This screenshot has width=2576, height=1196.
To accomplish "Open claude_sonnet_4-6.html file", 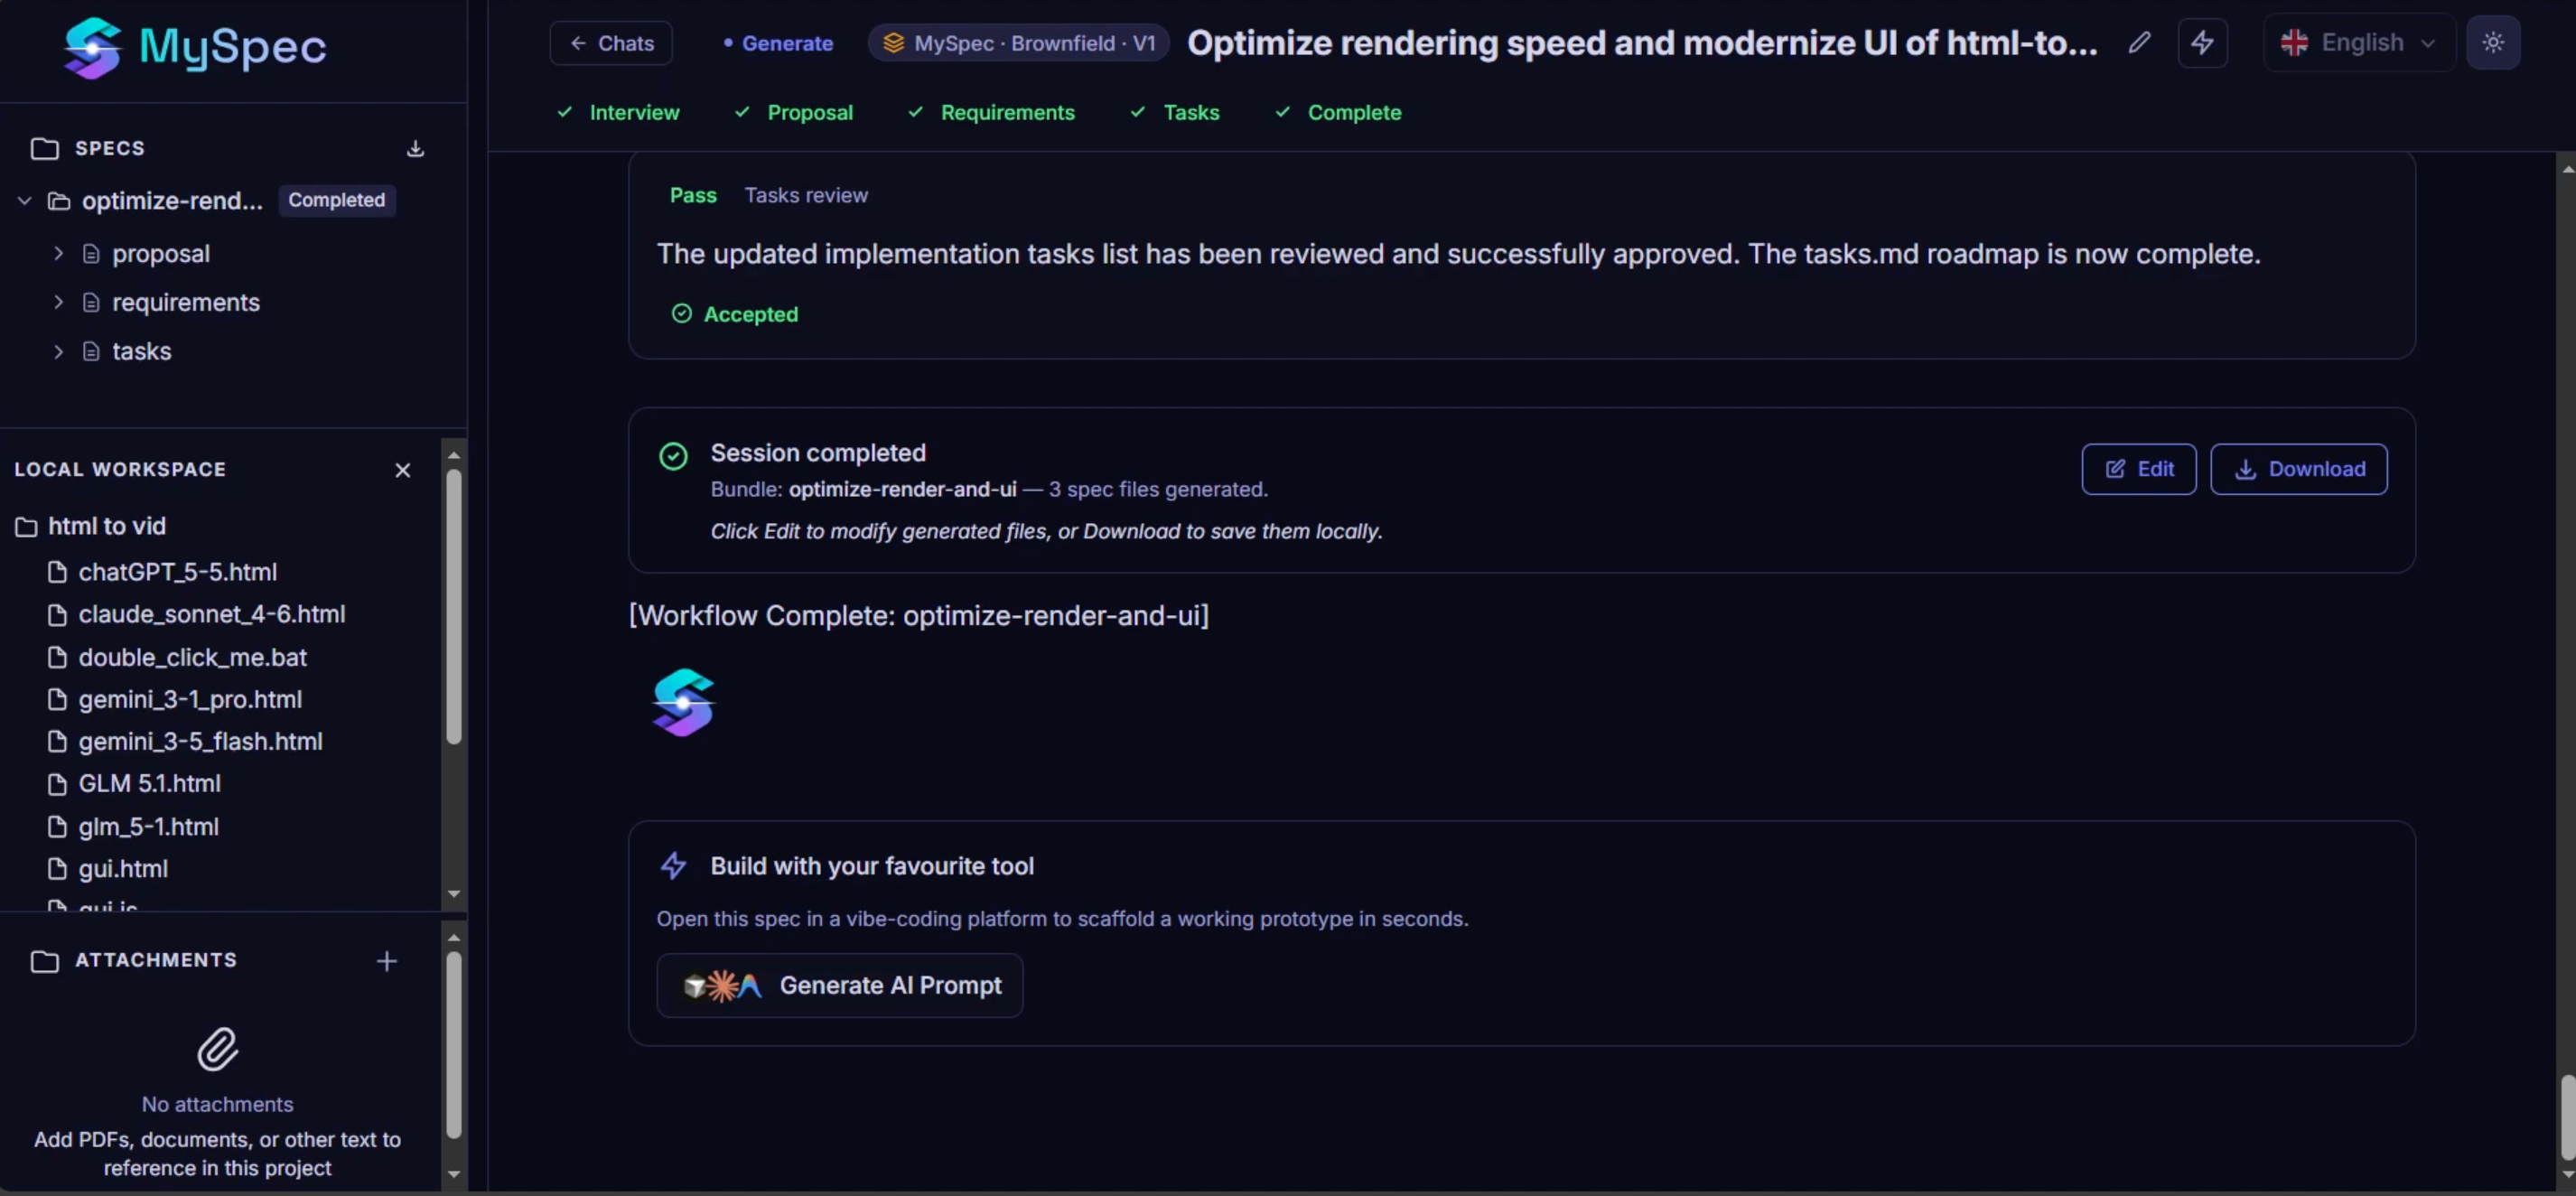I will coord(211,614).
